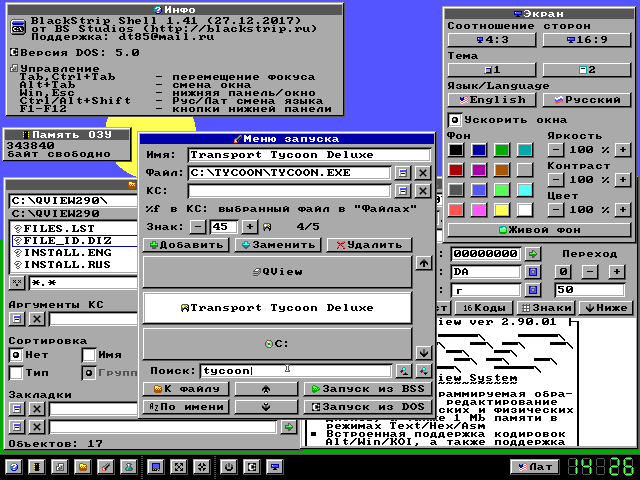Collapse the Версия DOS section in Info
This screenshot has height=480, width=640.
tap(14, 52)
